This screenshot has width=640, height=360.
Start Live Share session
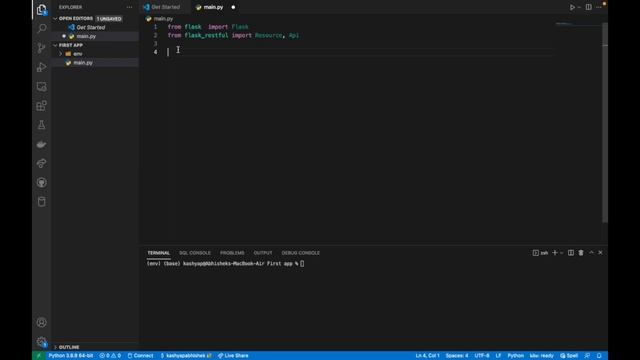[233, 356]
